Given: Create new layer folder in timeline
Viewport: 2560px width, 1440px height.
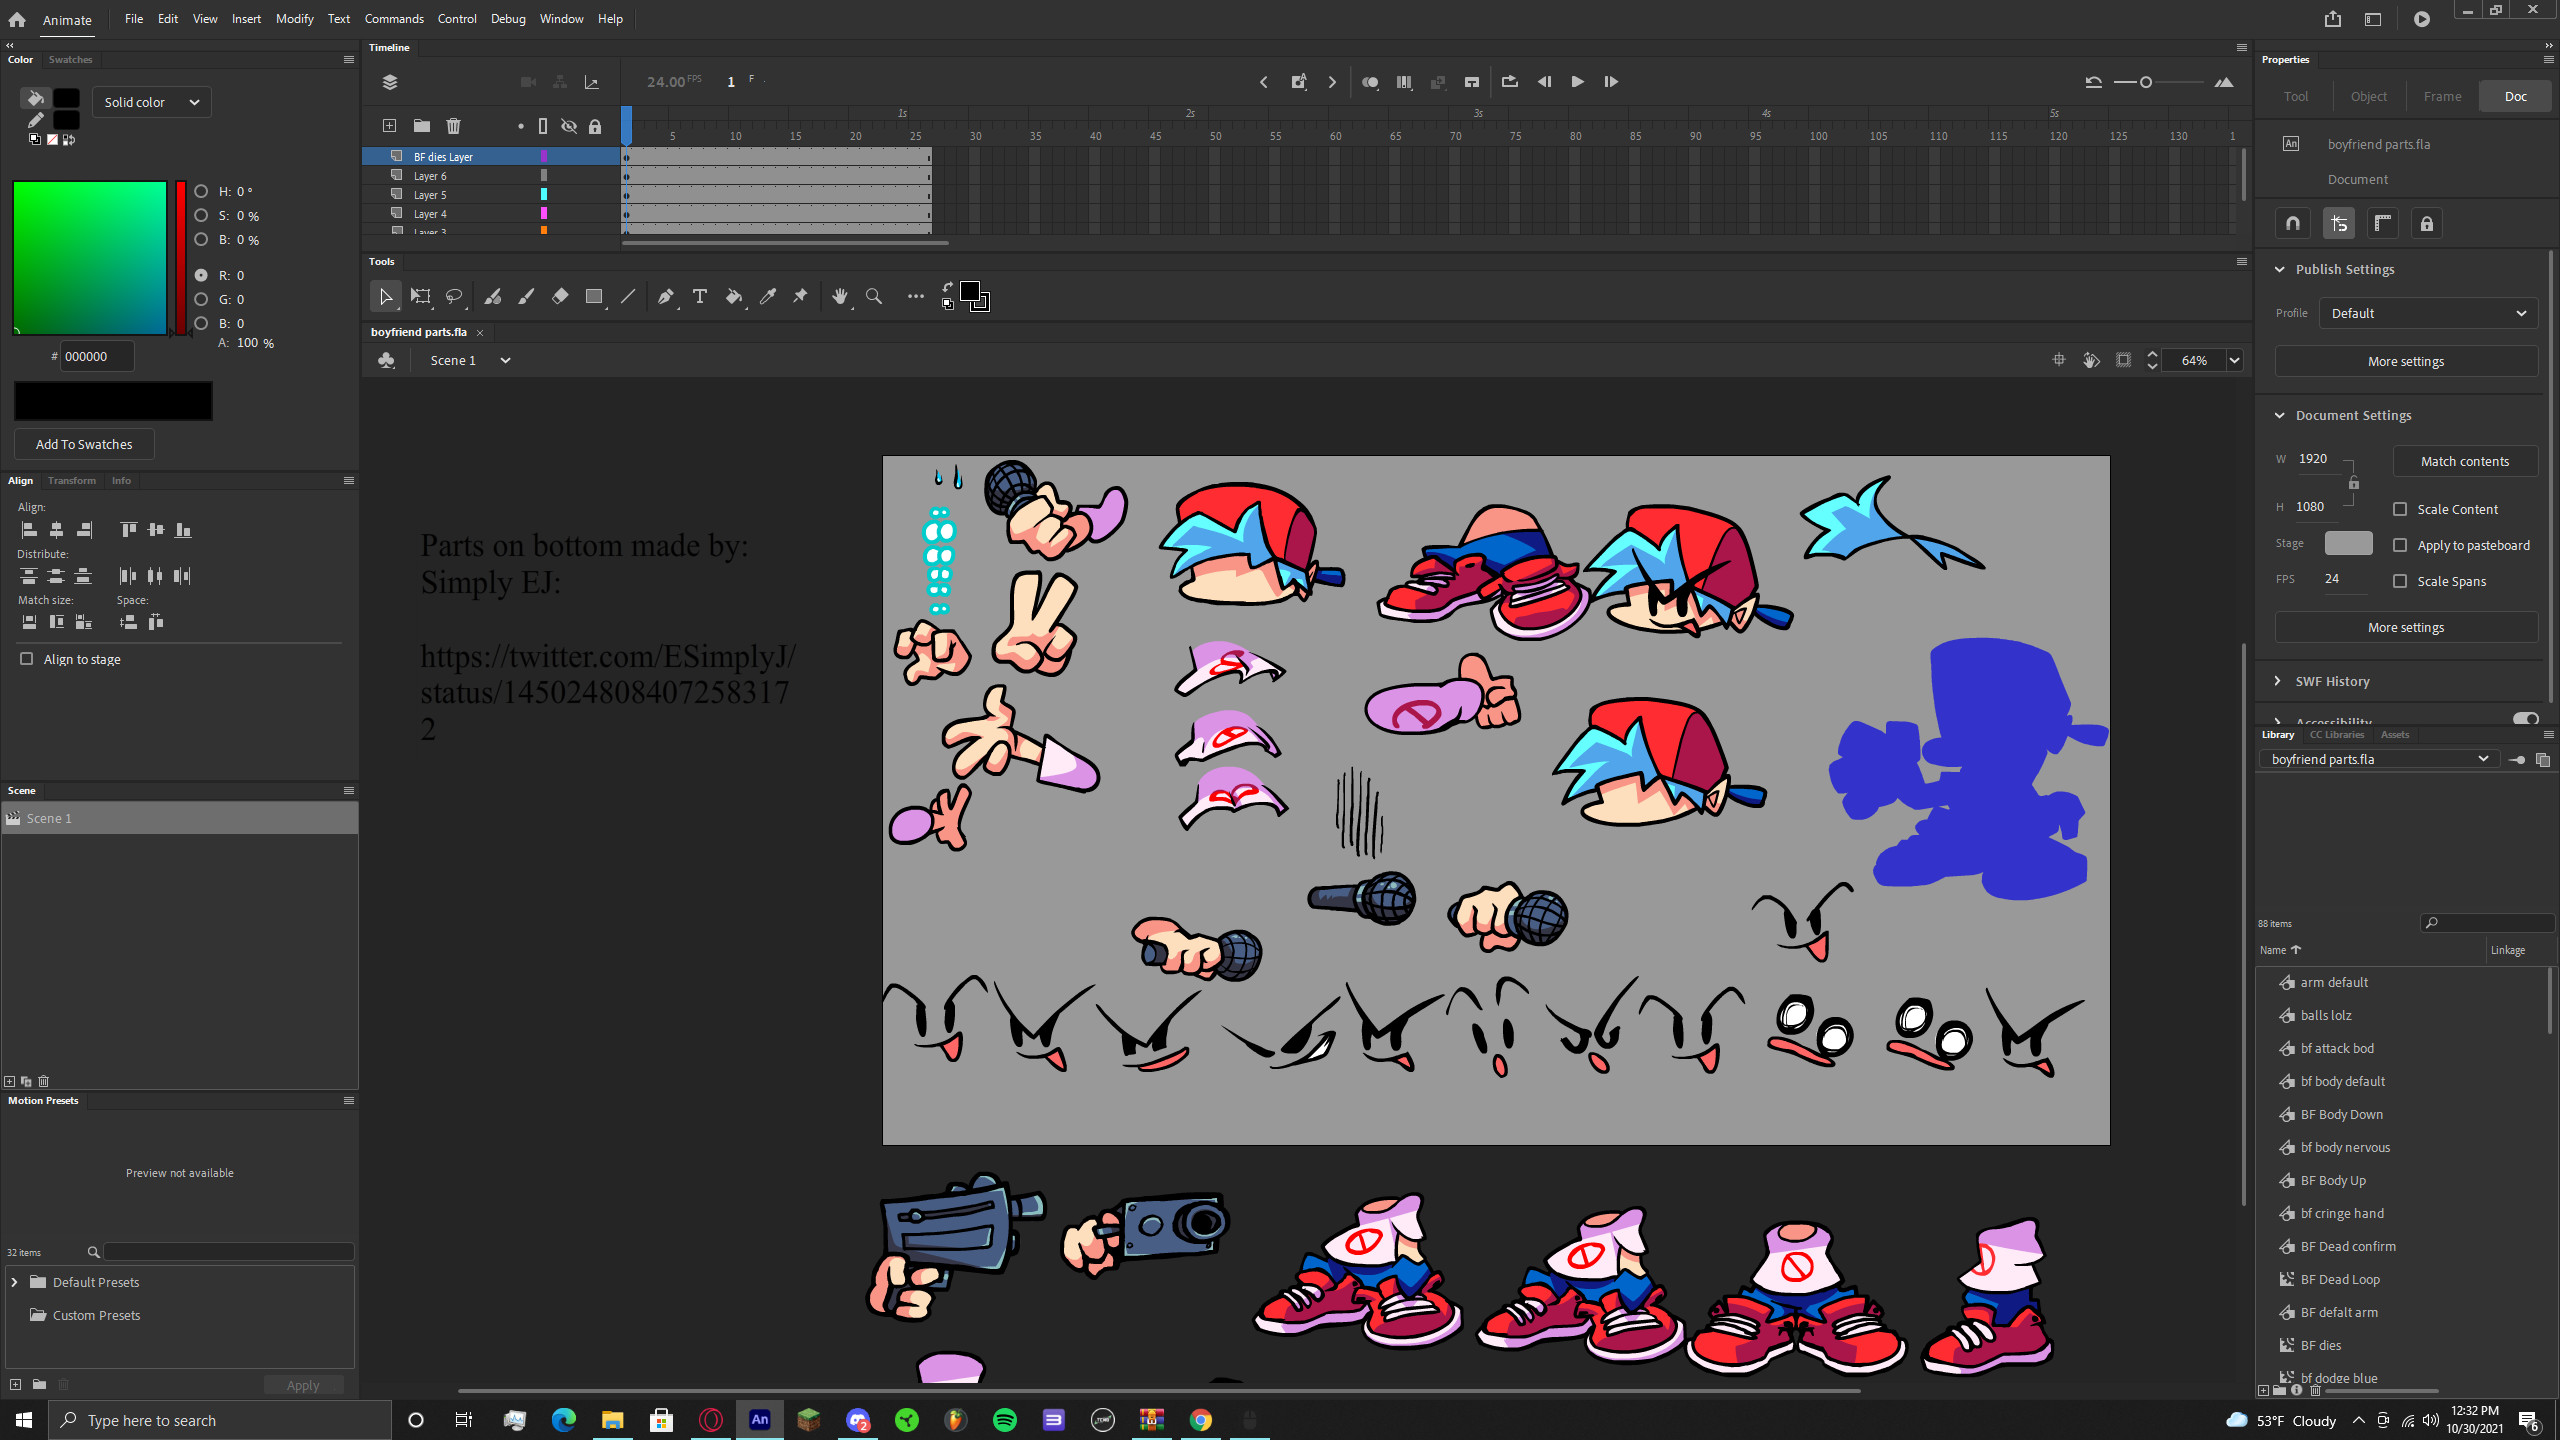Looking at the screenshot, I should 422,126.
